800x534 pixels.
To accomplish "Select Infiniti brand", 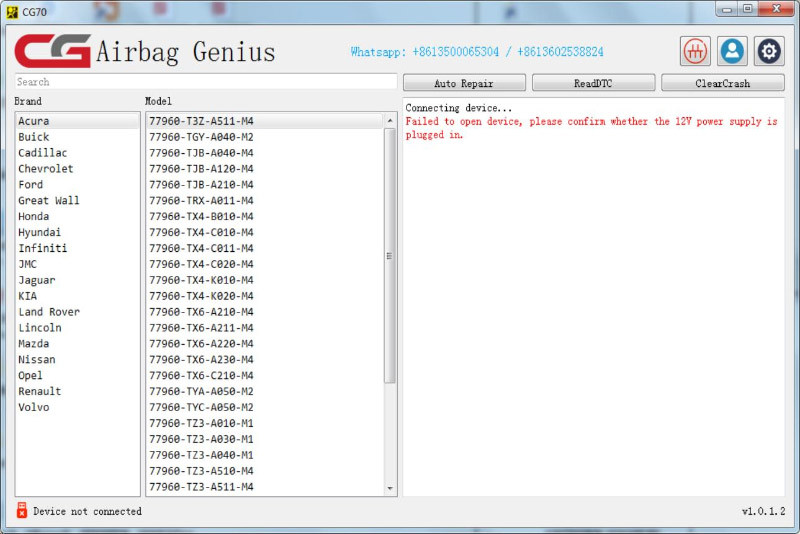I will point(78,248).
